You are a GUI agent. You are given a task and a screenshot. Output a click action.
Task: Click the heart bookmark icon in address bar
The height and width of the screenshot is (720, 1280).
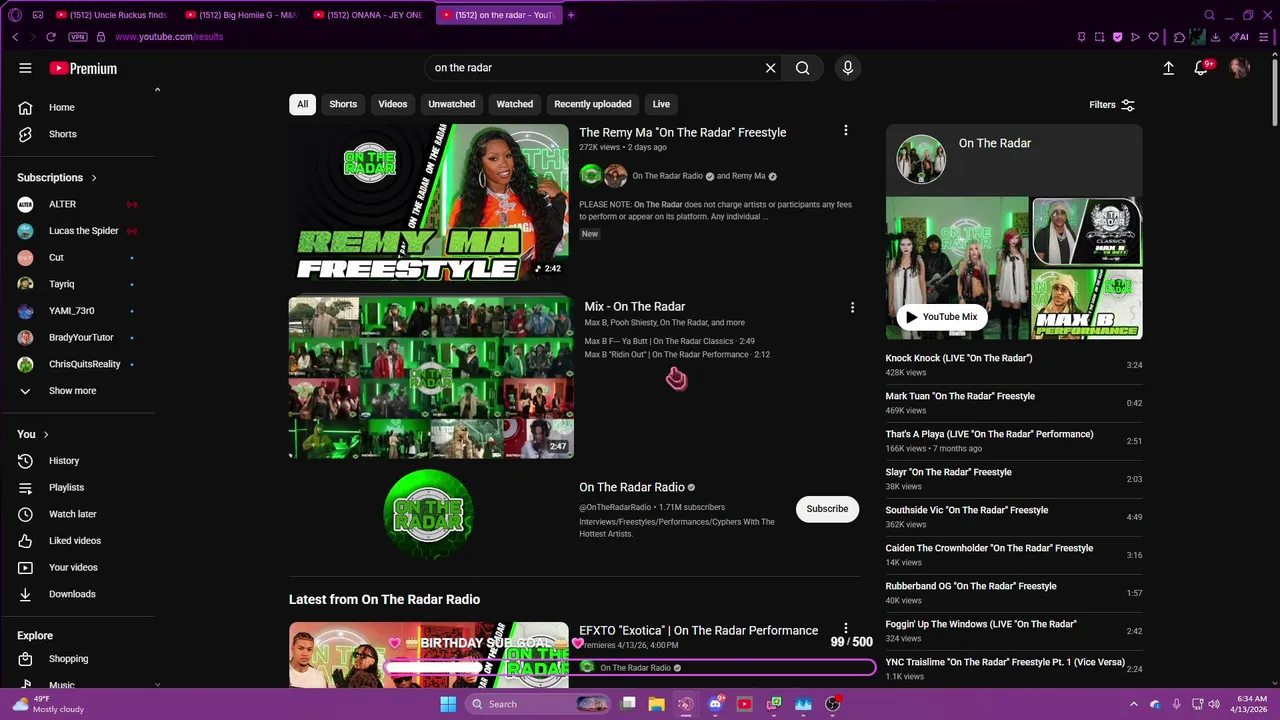click(x=1153, y=37)
